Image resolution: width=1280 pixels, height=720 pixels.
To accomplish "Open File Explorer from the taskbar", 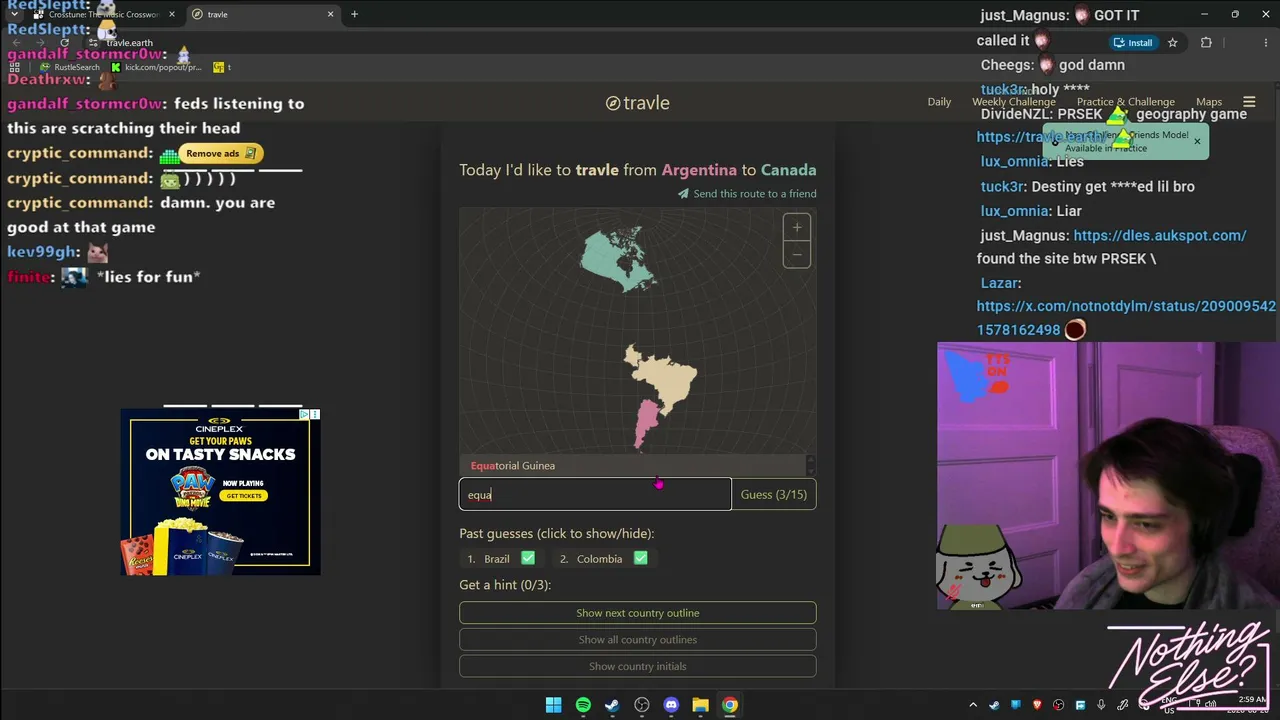I will pyautogui.click(x=700, y=705).
